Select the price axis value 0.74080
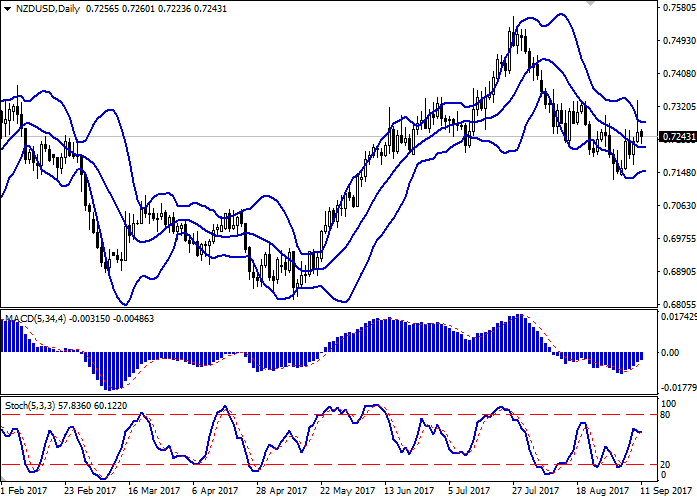The image size is (697, 498). tap(680, 73)
